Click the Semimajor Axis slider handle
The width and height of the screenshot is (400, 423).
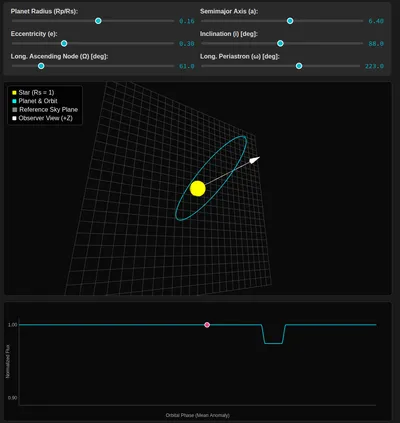290,21
